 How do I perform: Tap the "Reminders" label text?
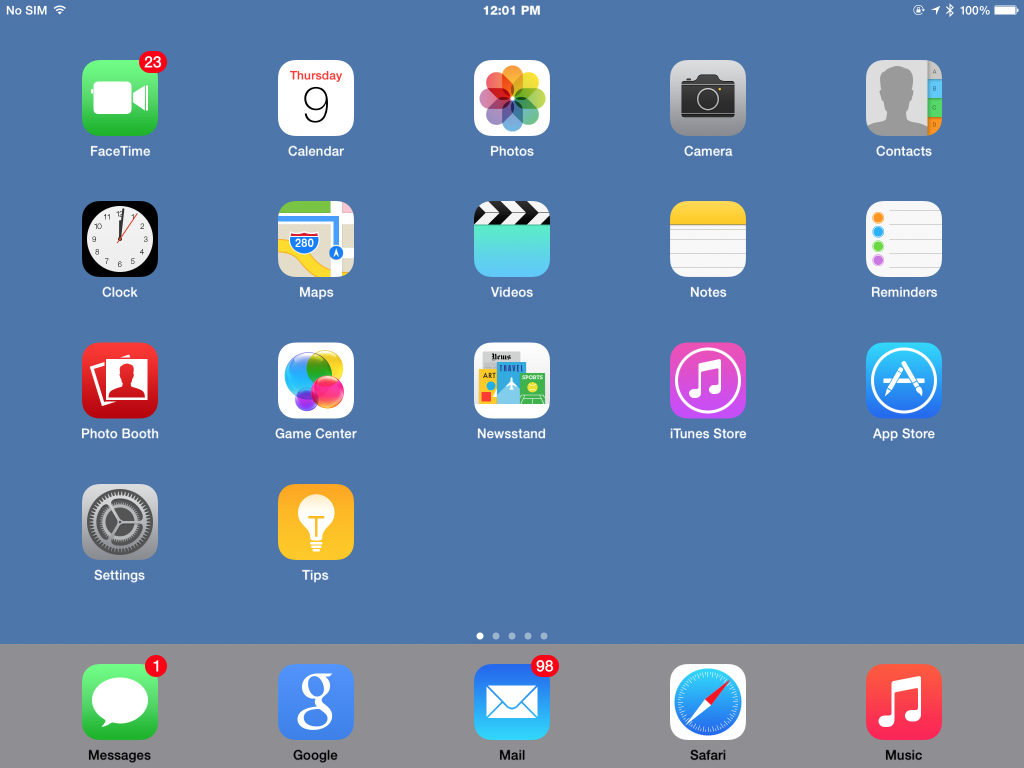(x=904, y=293)
